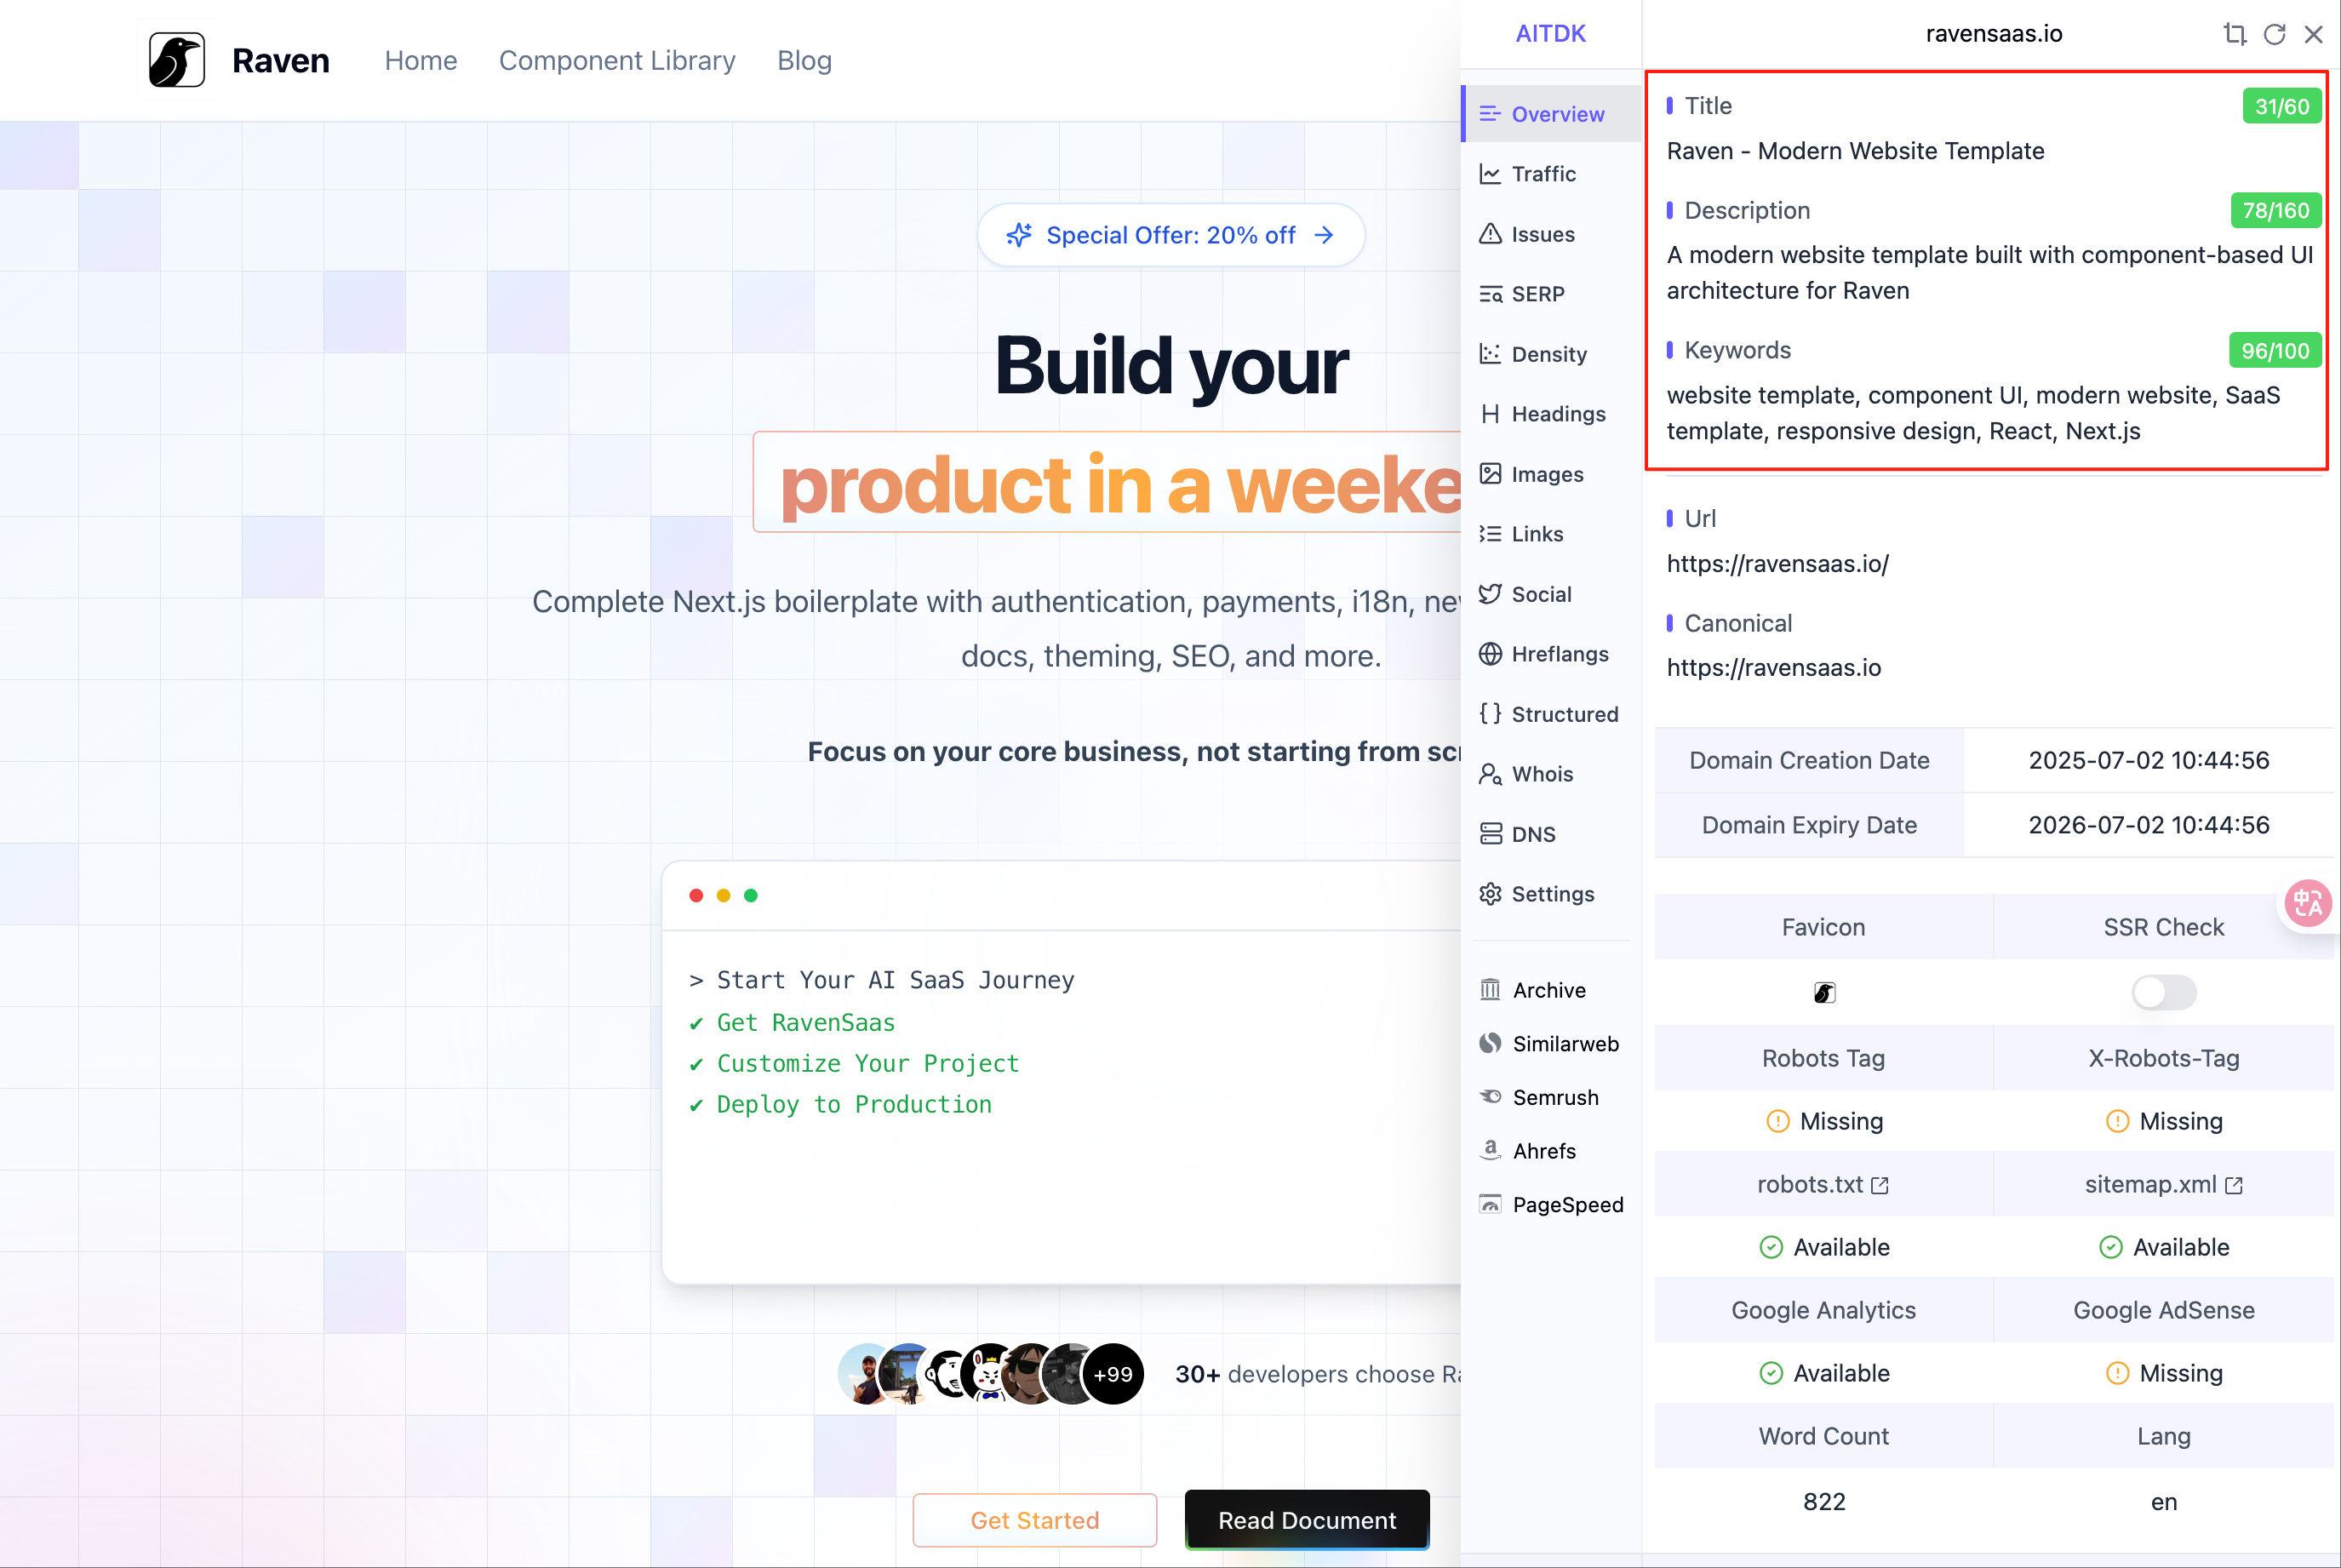Close the AITDK panel with X
This screenshot has width=2341, height=1568.
[x=2313, y=34]
